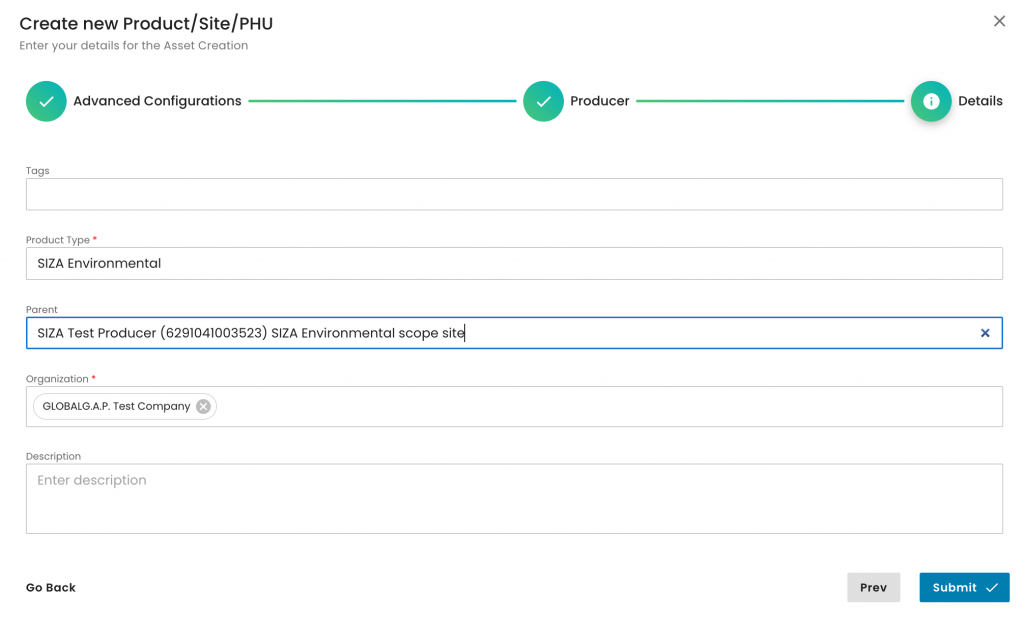Open the Product Type dropdown

[x=514, y=264]
